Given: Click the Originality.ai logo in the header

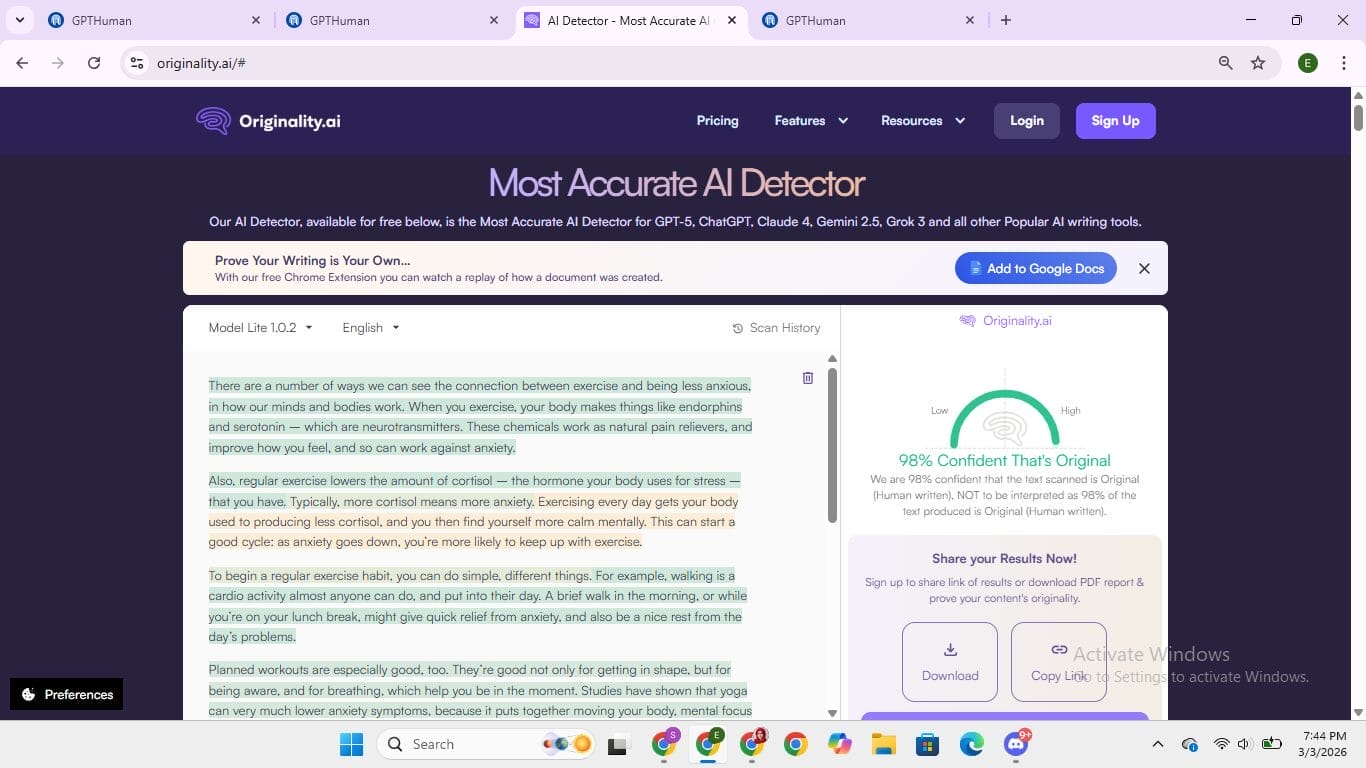Looking at the screenshot, I should pos(268,121).
